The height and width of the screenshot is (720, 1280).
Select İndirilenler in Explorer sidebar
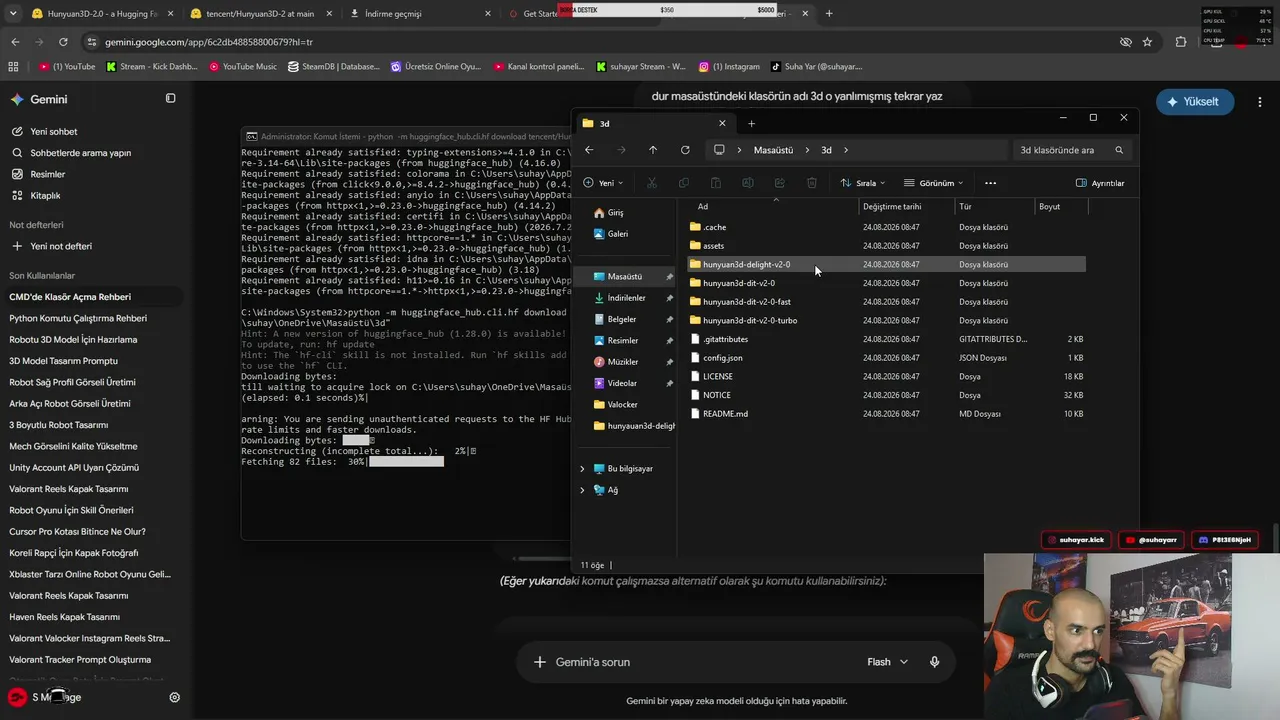[619, 298]
